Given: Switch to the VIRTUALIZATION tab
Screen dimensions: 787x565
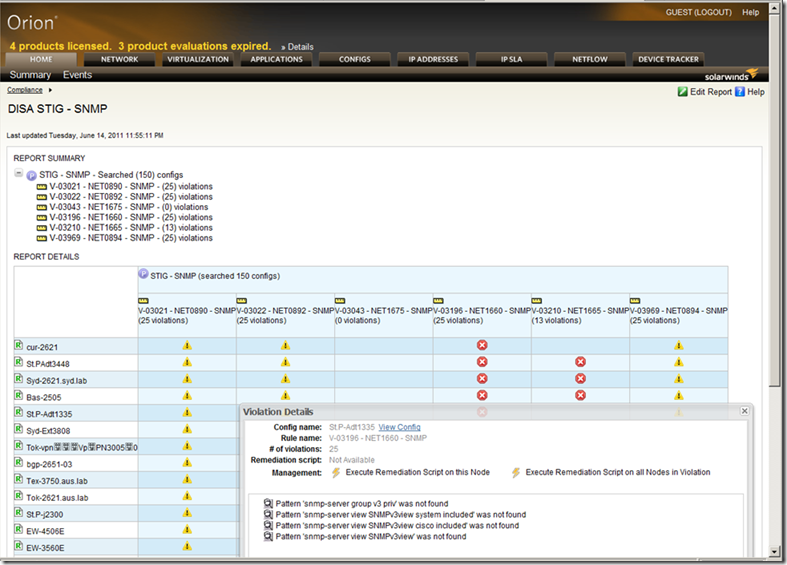Looking at the screenshot, I should pyautogui.click(x=198, y=59).
